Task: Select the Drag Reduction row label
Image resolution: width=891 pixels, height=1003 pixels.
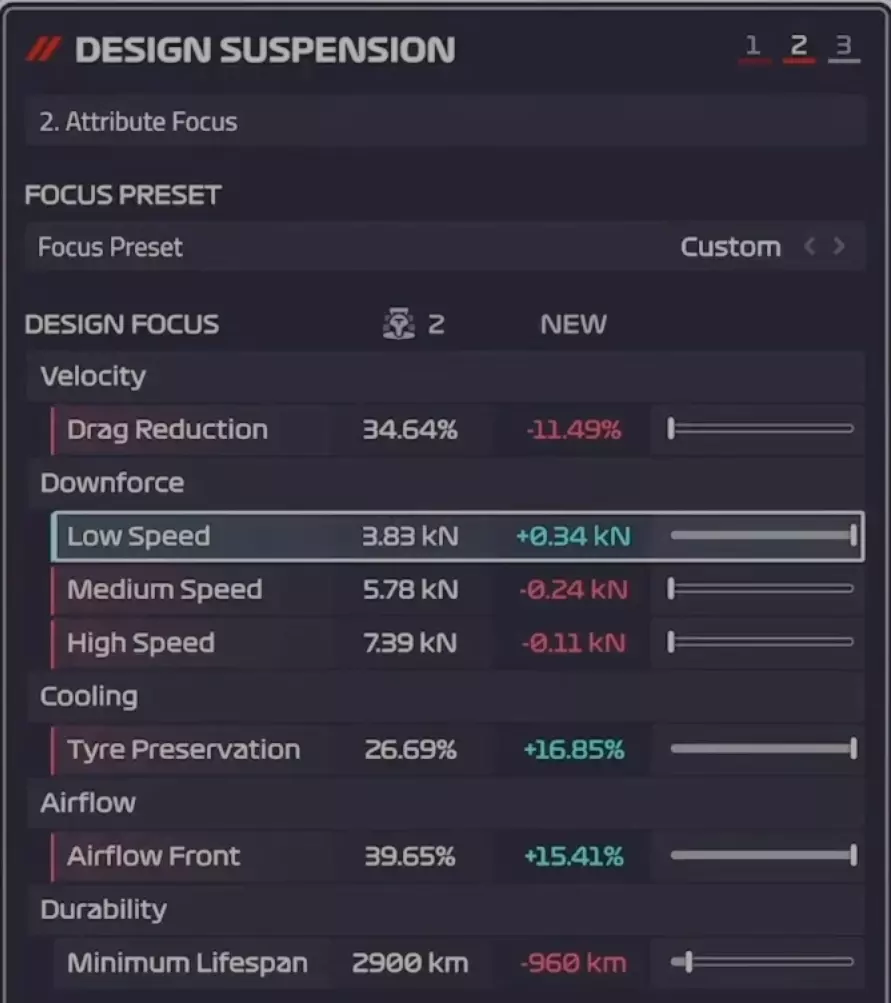Action: tap(167, 430)
